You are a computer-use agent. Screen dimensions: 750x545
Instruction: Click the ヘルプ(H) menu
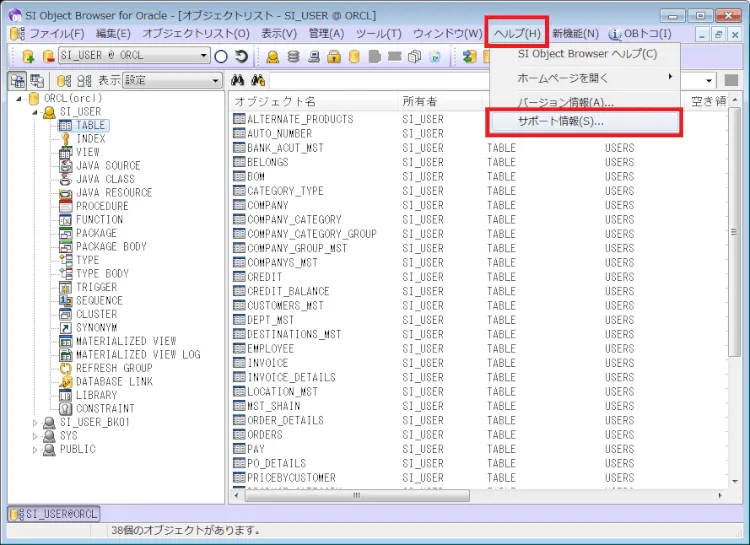click(517, 33)
